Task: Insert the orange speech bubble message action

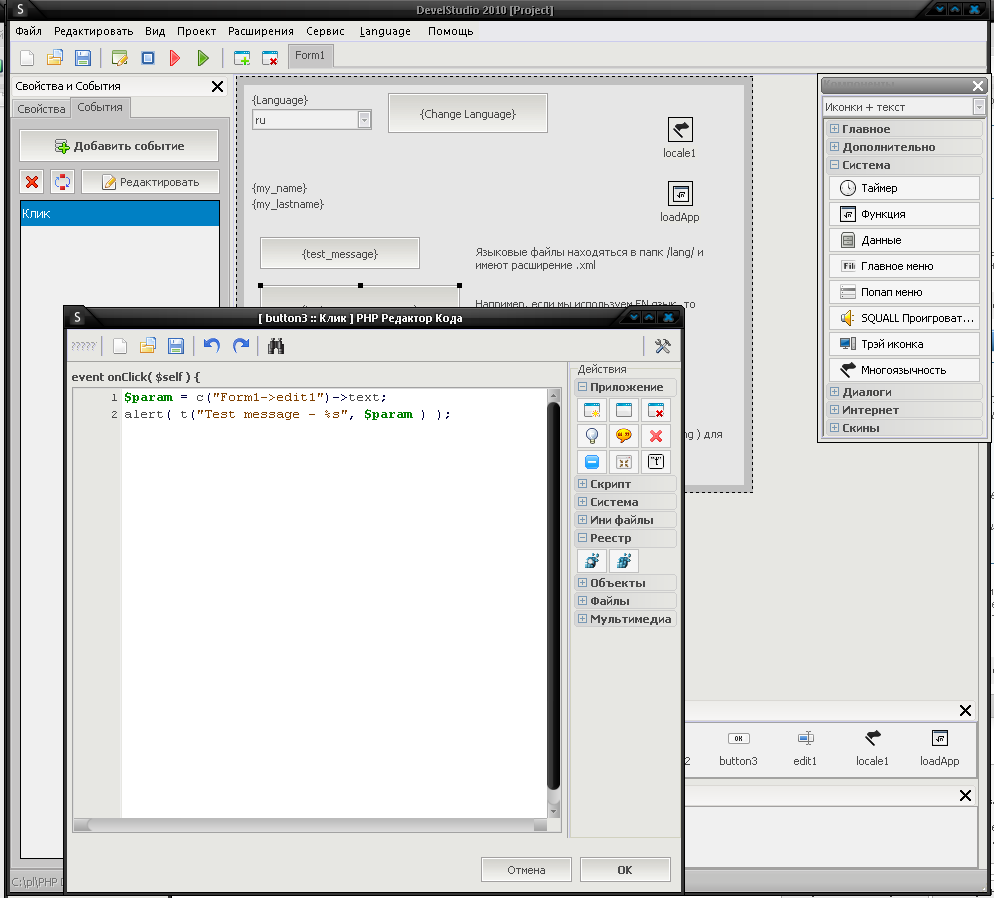Action: tap(624, 436)
